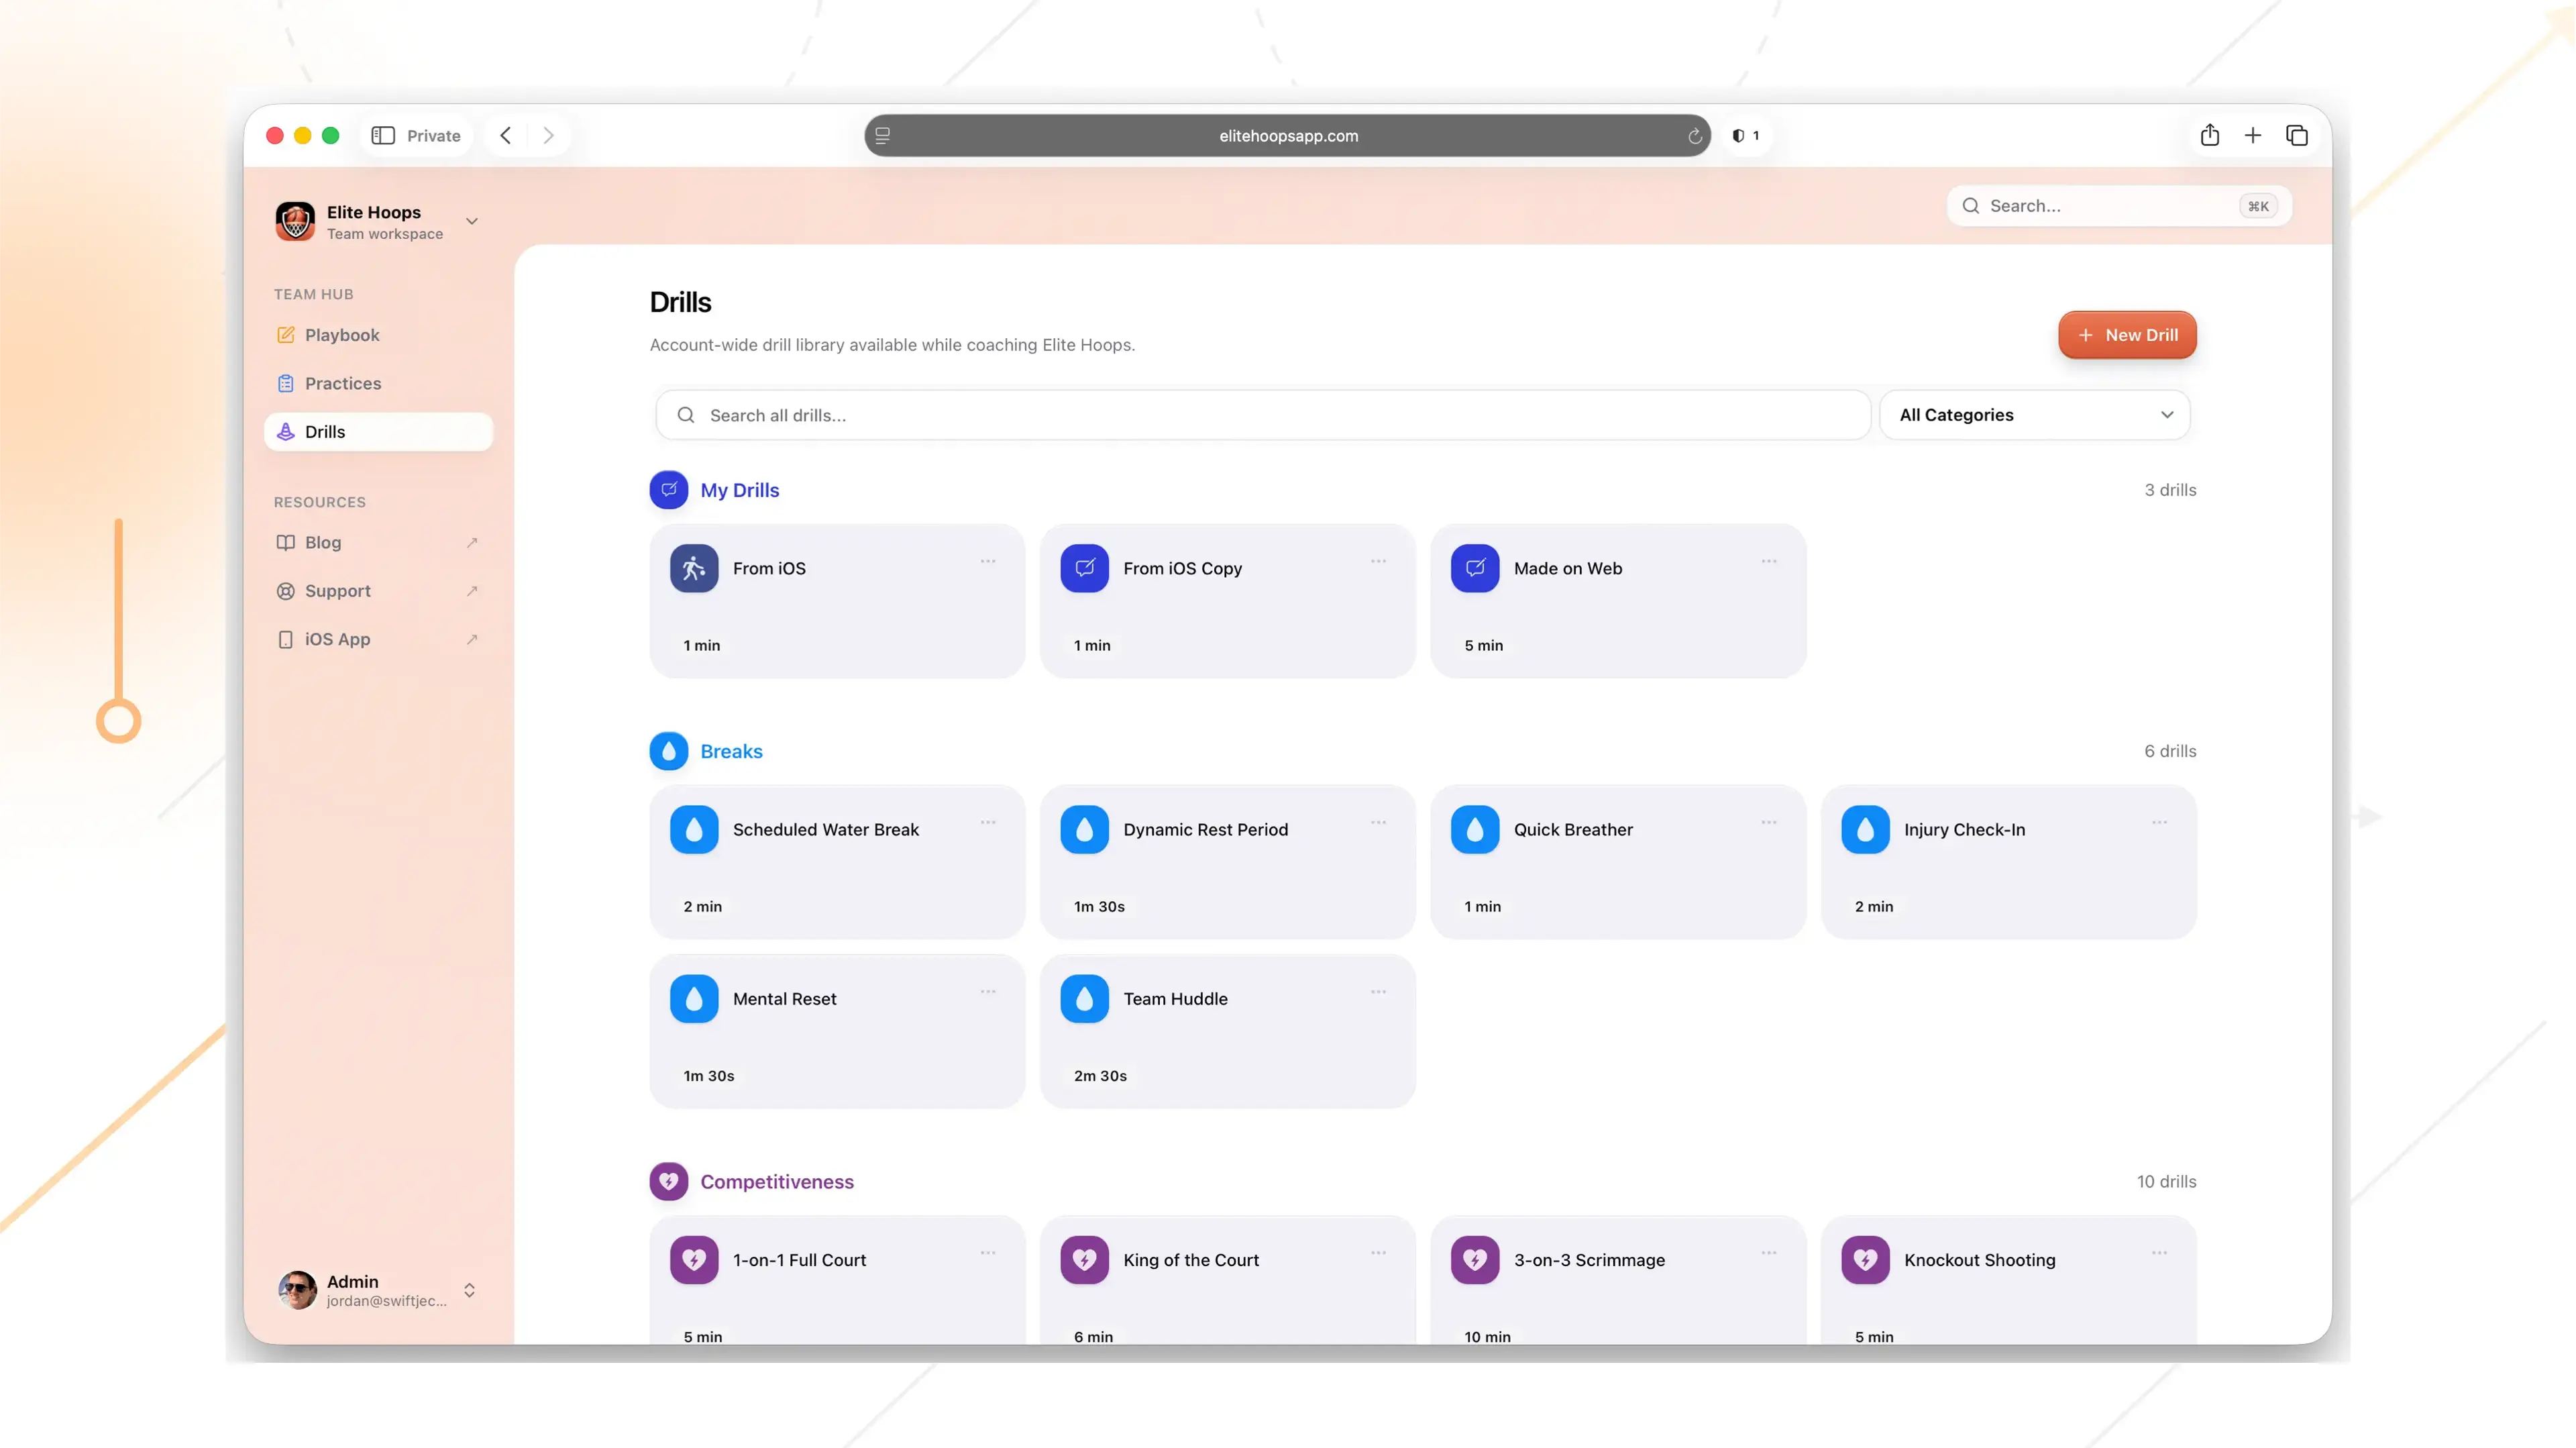Toggle the browser sidebar panel icon
The image size is (2576, 1448).
(383, 136)
